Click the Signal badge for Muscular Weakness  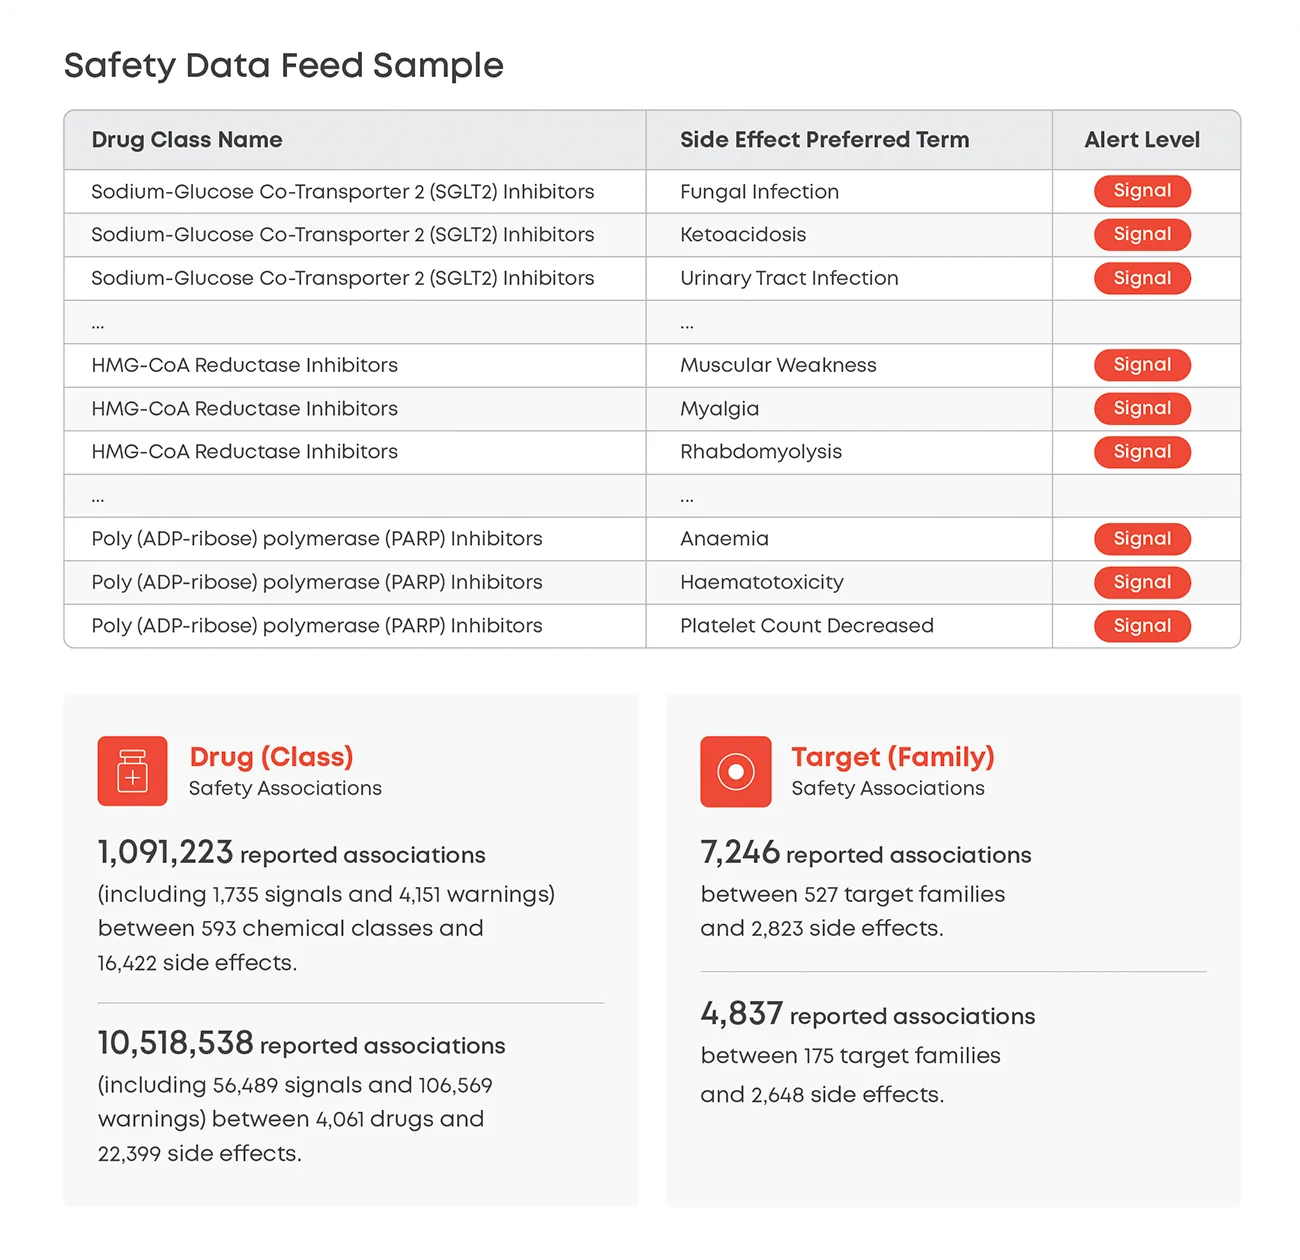click(x=1142, y=365)
